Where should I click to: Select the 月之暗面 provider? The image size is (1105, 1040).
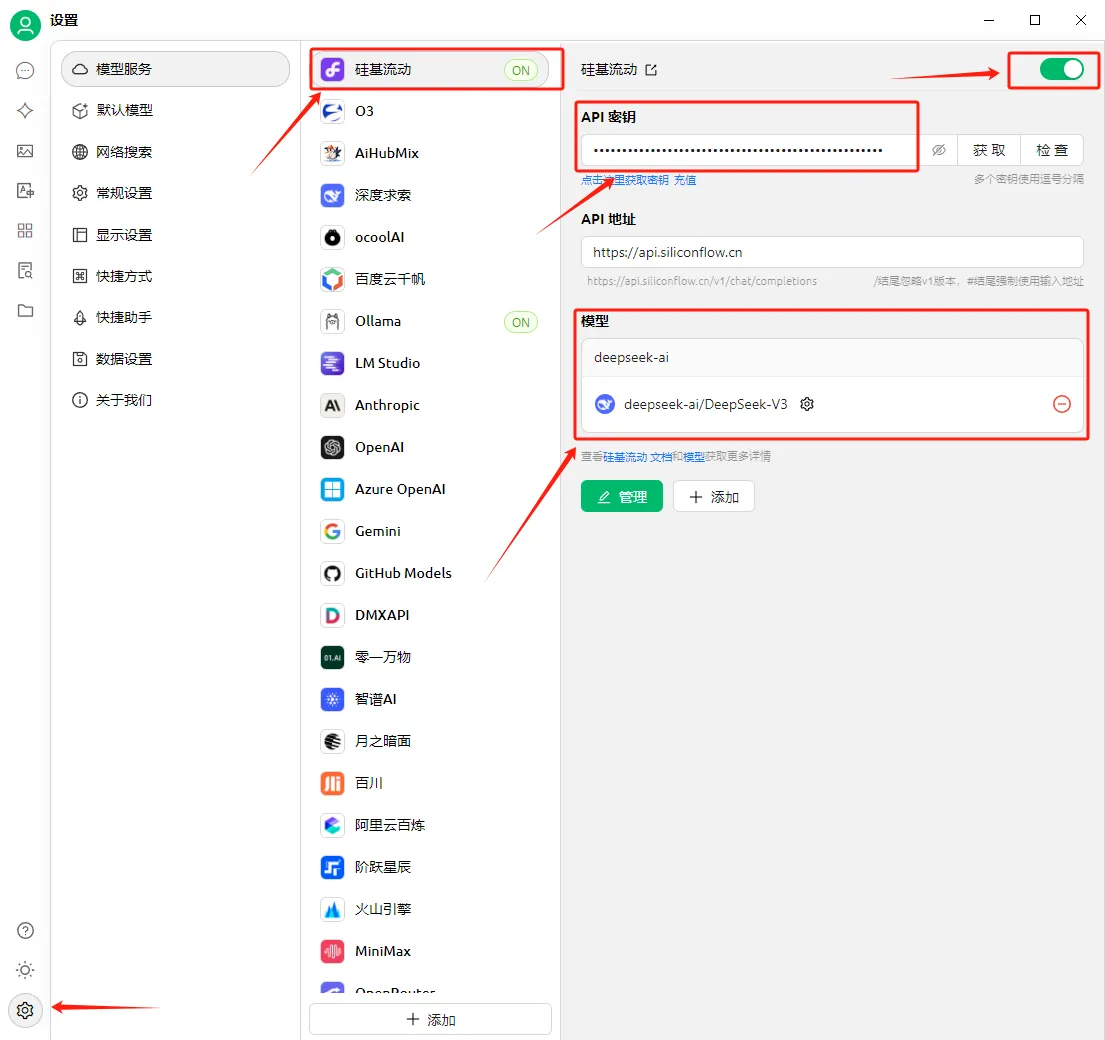[x=431, y=741]
